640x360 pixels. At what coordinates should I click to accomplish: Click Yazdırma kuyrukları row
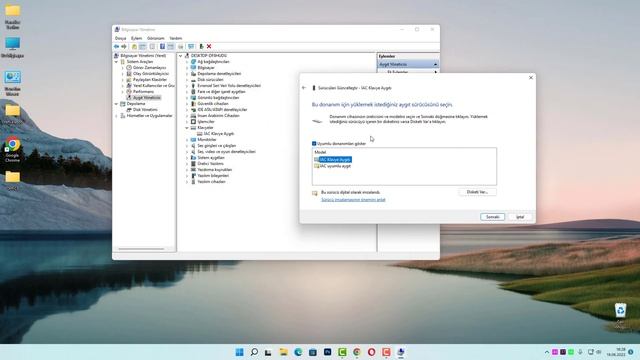click(215, 169)
